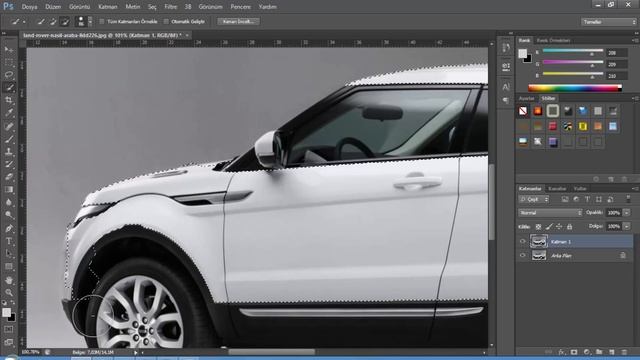640x360 pixels.
Task: Choose New Selection mode in options bar
Action: pos(41,22)
